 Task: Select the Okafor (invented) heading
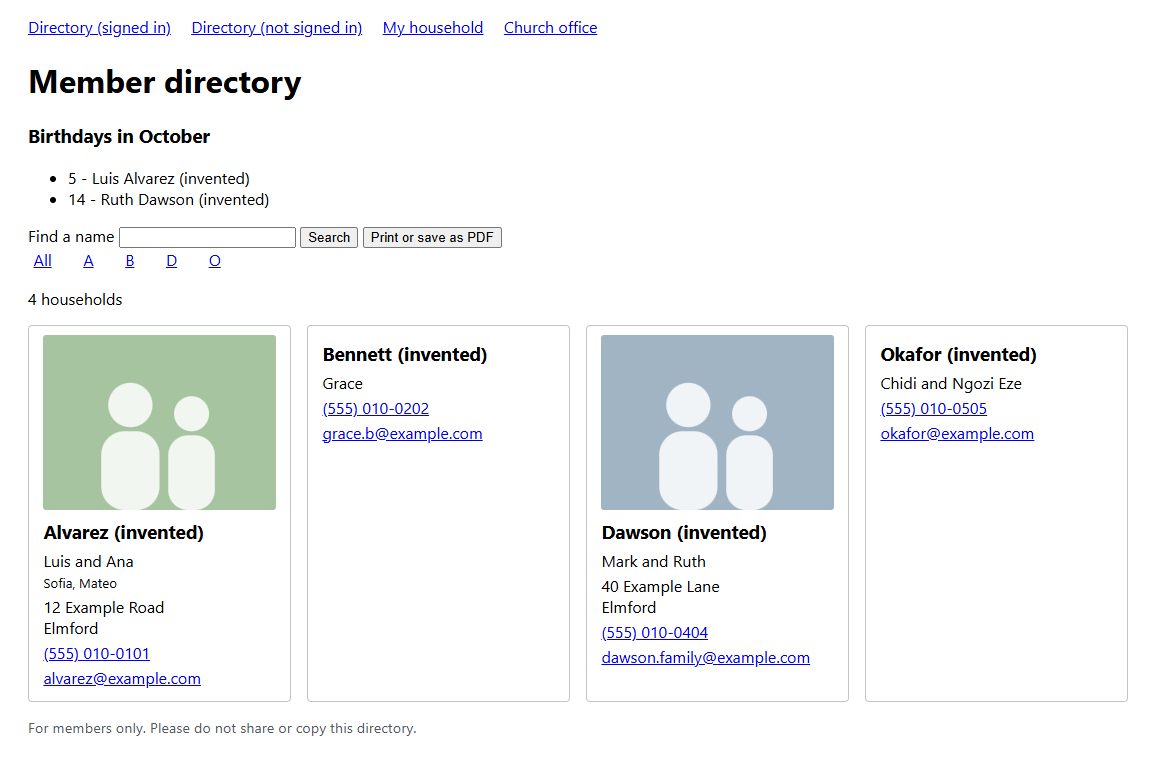(958, 355)
